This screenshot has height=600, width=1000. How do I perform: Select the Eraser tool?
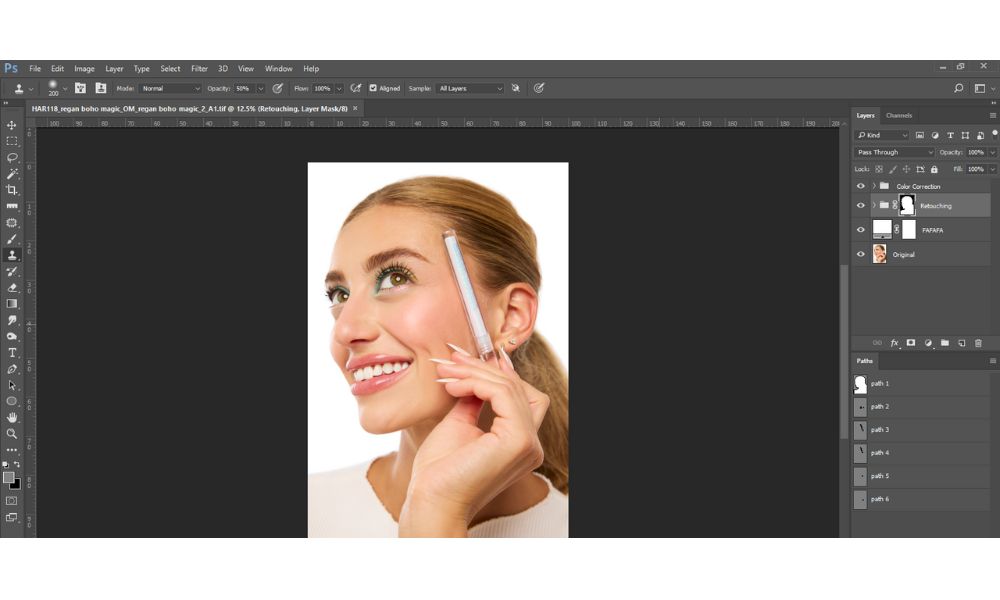(11, 288)
